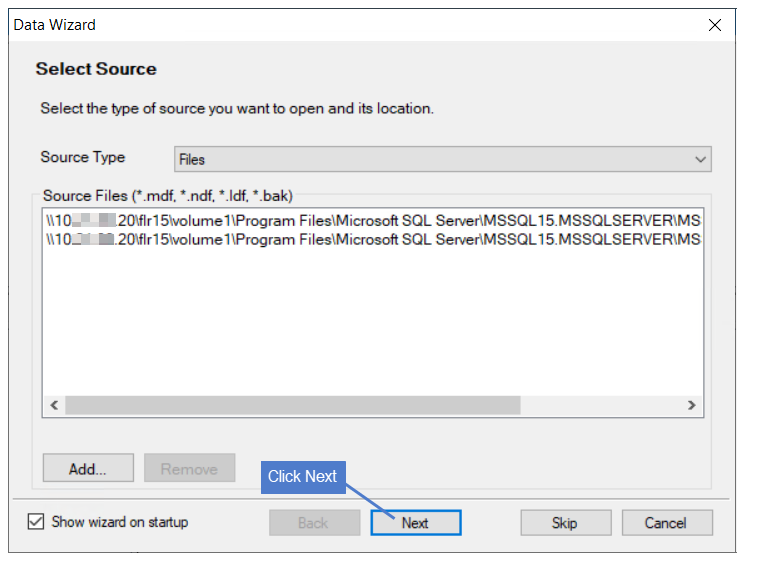
Task: Click the blue "Click Next" callout label
Action: (x=303, y=477)
